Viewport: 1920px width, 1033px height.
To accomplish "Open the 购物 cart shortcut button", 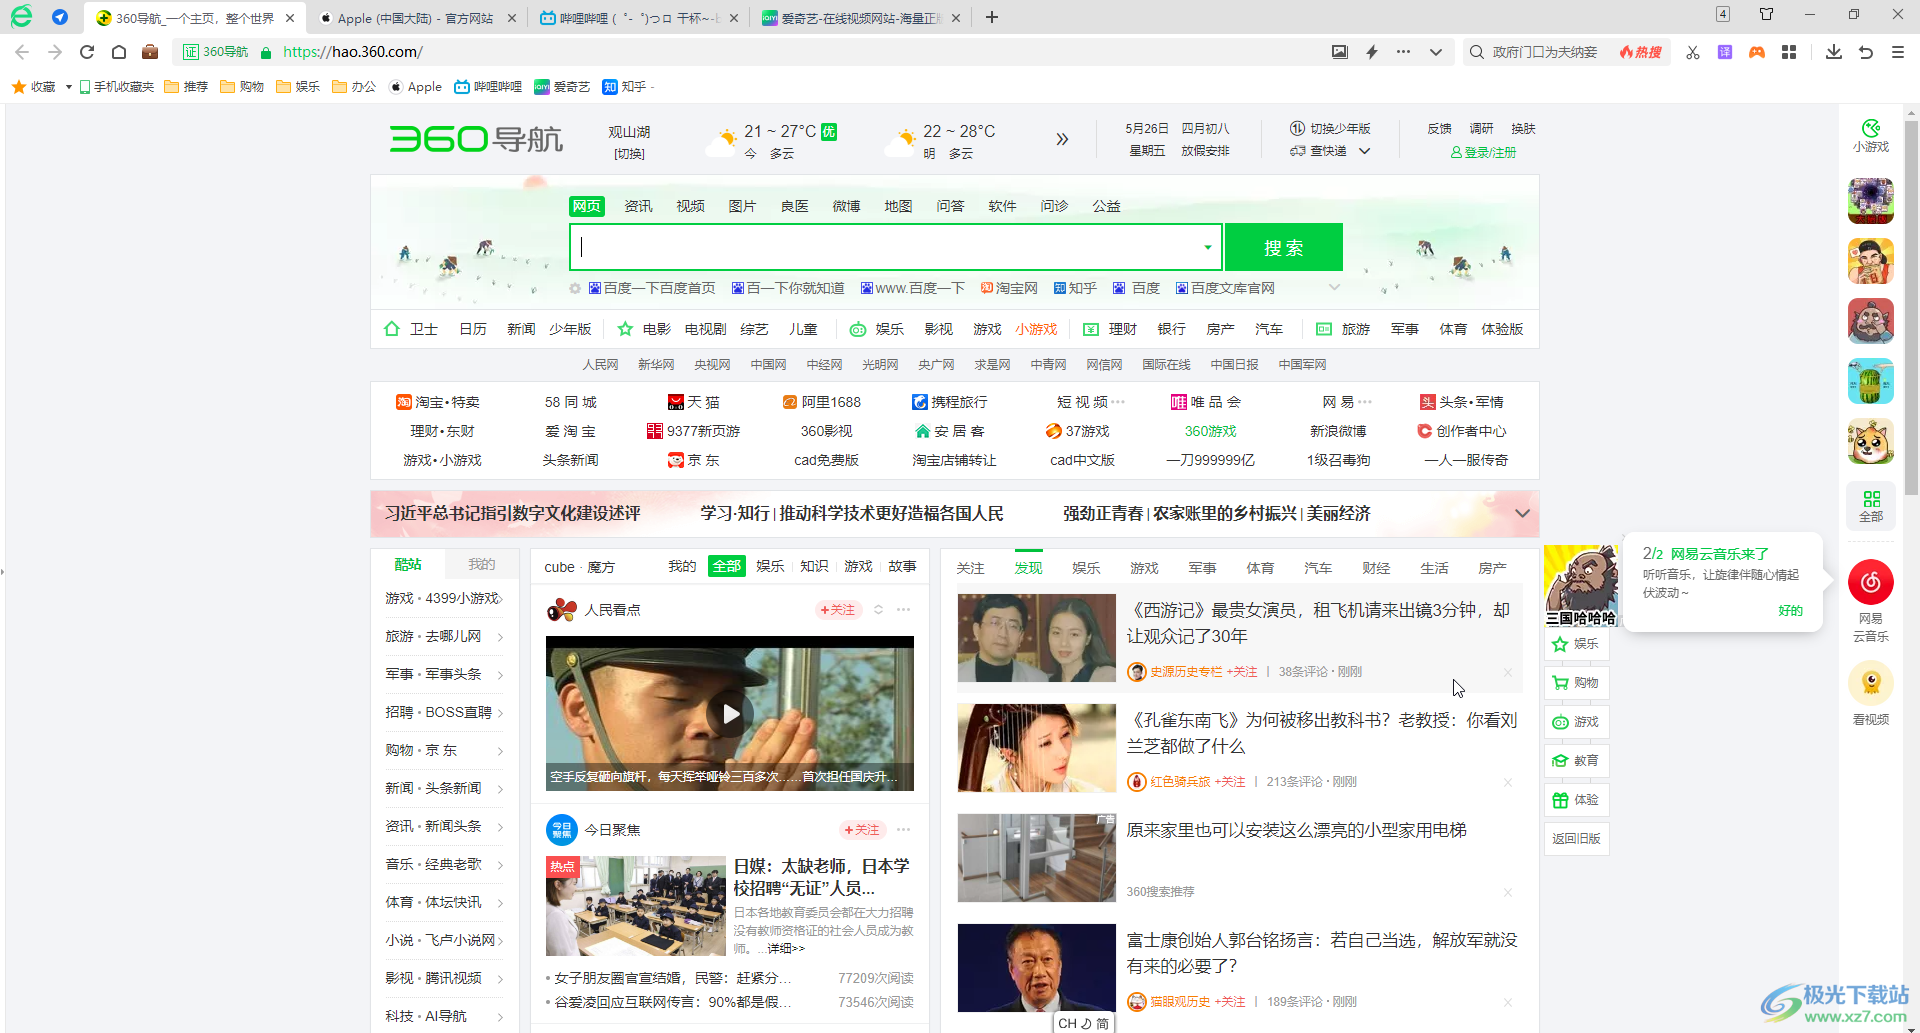I will point(1576,683).
